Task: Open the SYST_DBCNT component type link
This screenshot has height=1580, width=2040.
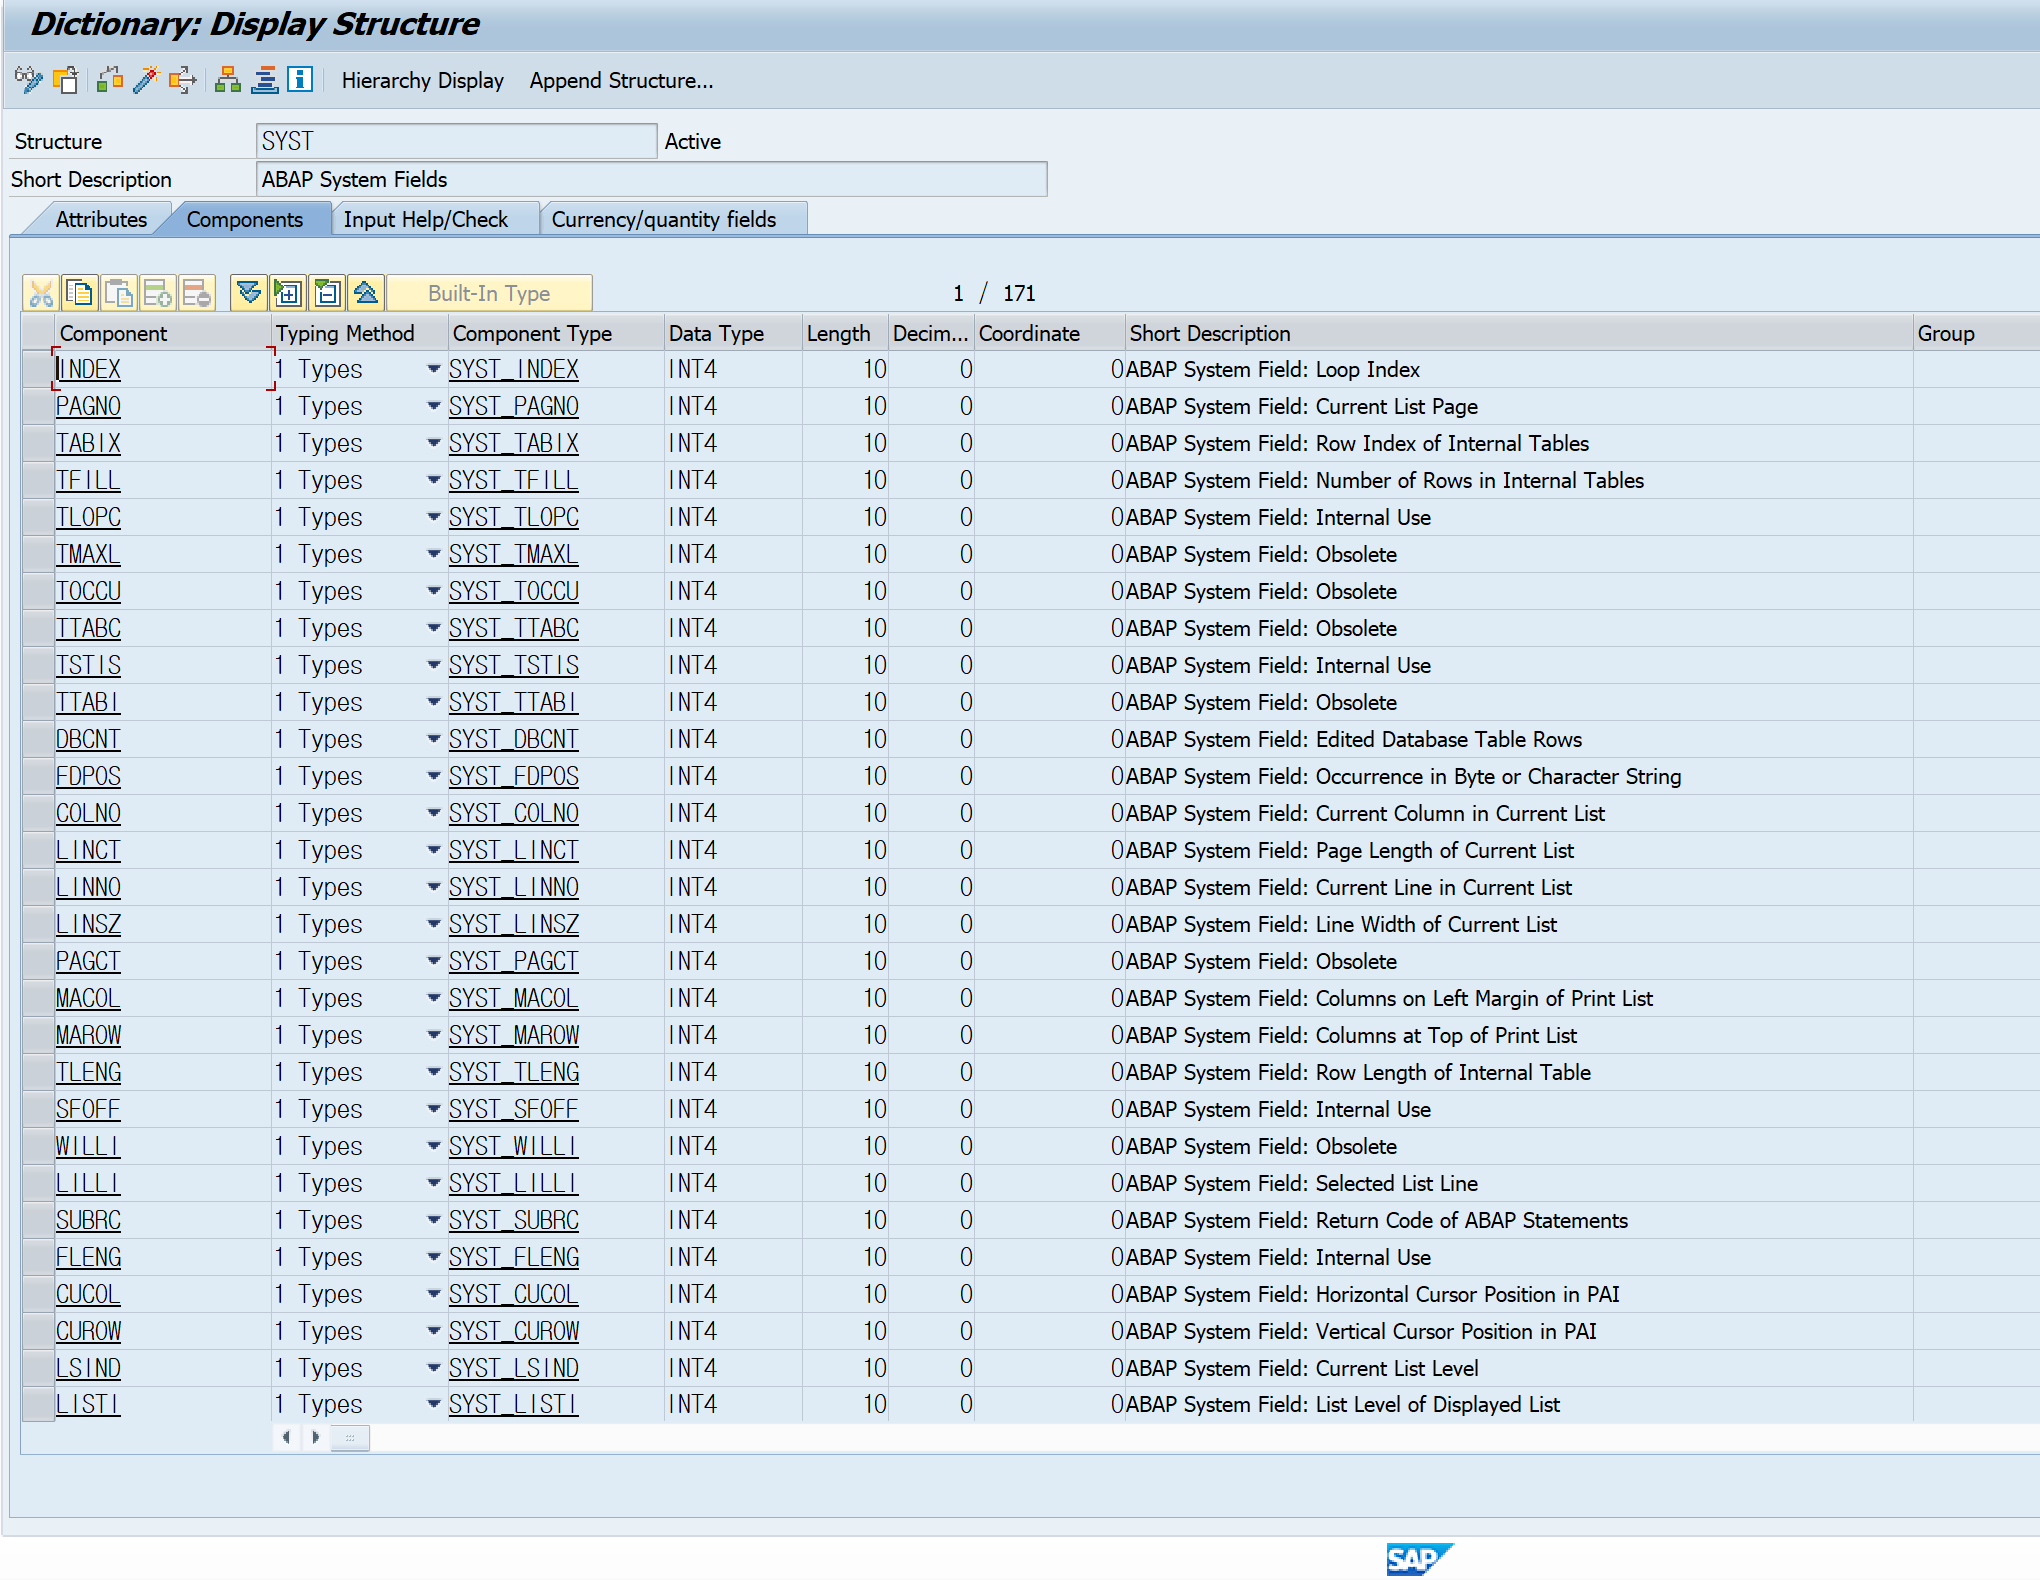Action: (513, 739)
